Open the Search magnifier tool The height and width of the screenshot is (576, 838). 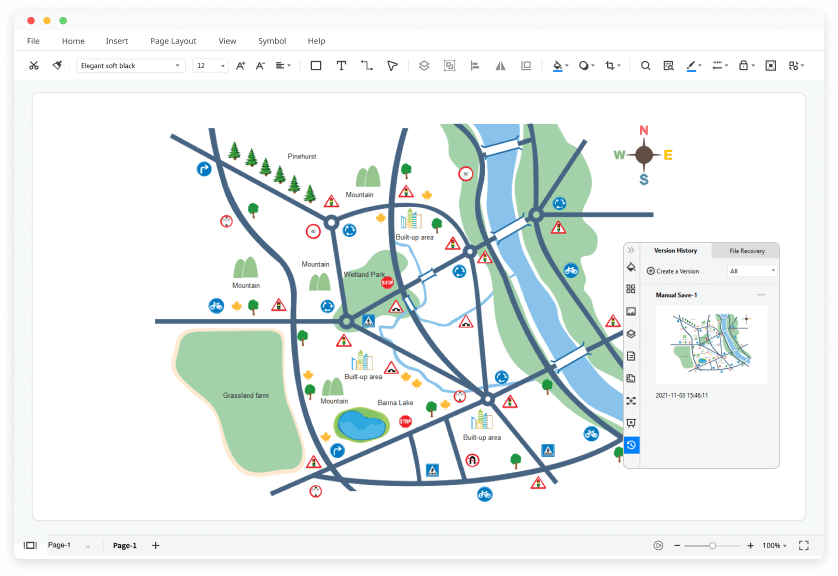(x=646, y=65)
